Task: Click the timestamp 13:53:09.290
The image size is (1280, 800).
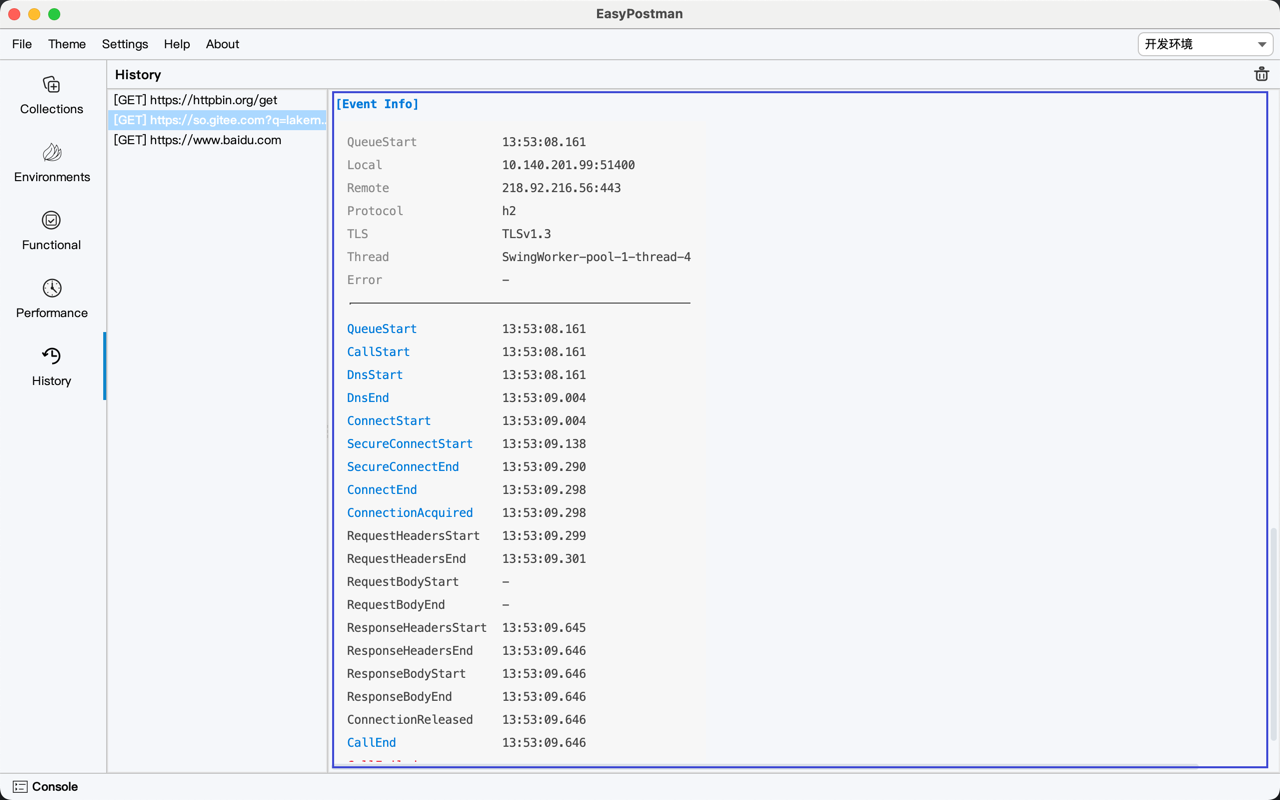Action: tap(544, 467)
